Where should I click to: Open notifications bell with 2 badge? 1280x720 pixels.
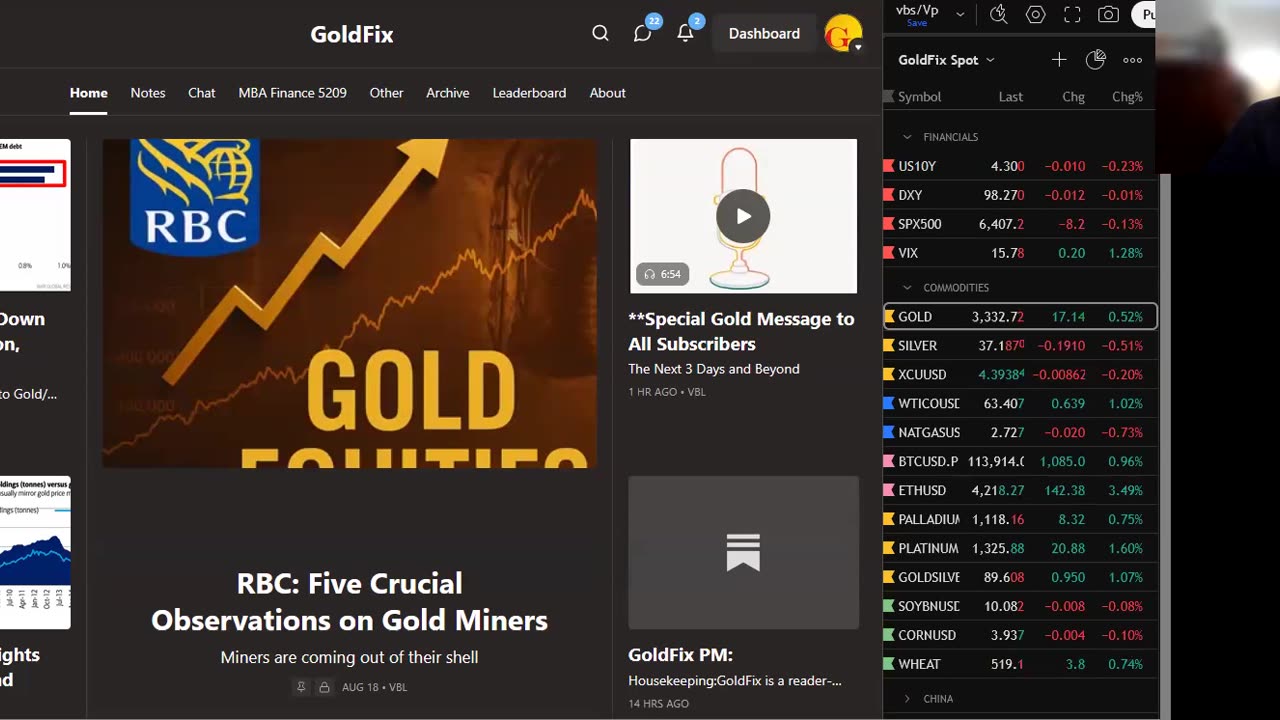tap(686, 33)
